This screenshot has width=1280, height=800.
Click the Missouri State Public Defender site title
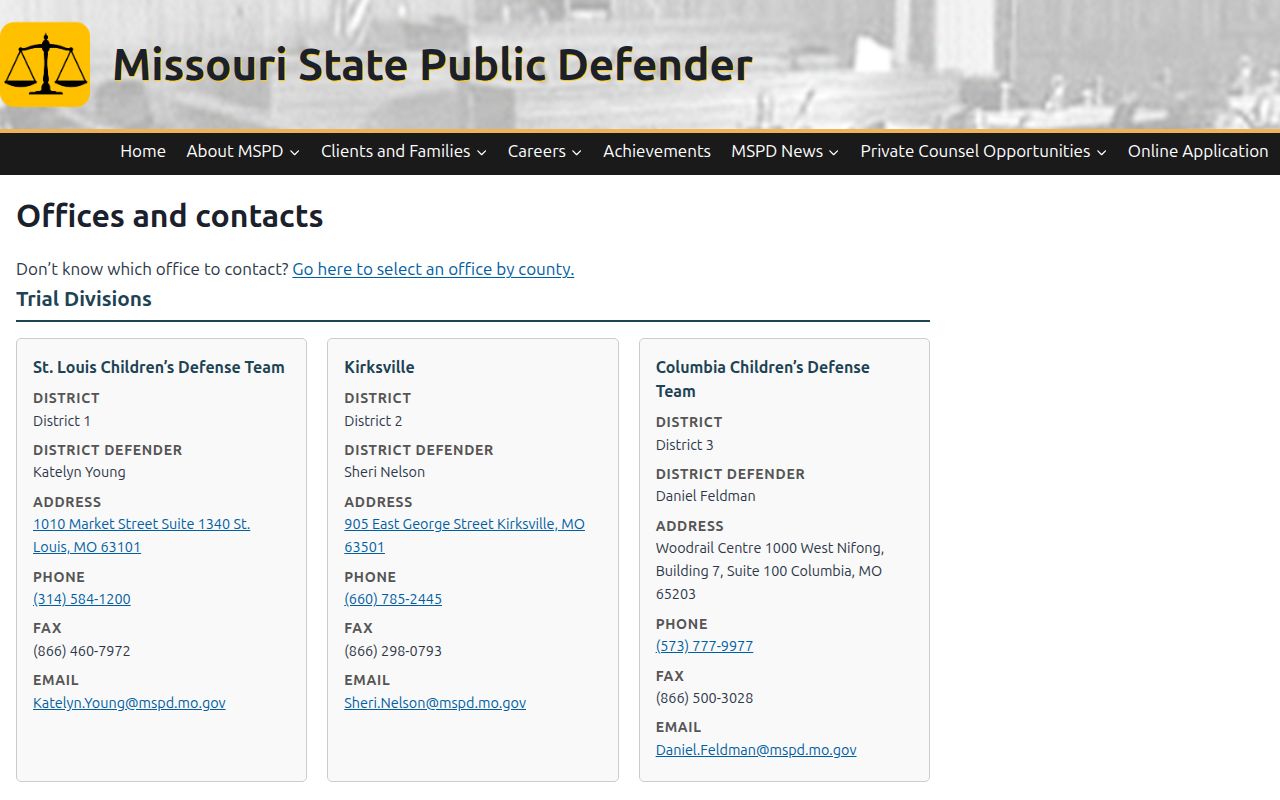[432, 65]
